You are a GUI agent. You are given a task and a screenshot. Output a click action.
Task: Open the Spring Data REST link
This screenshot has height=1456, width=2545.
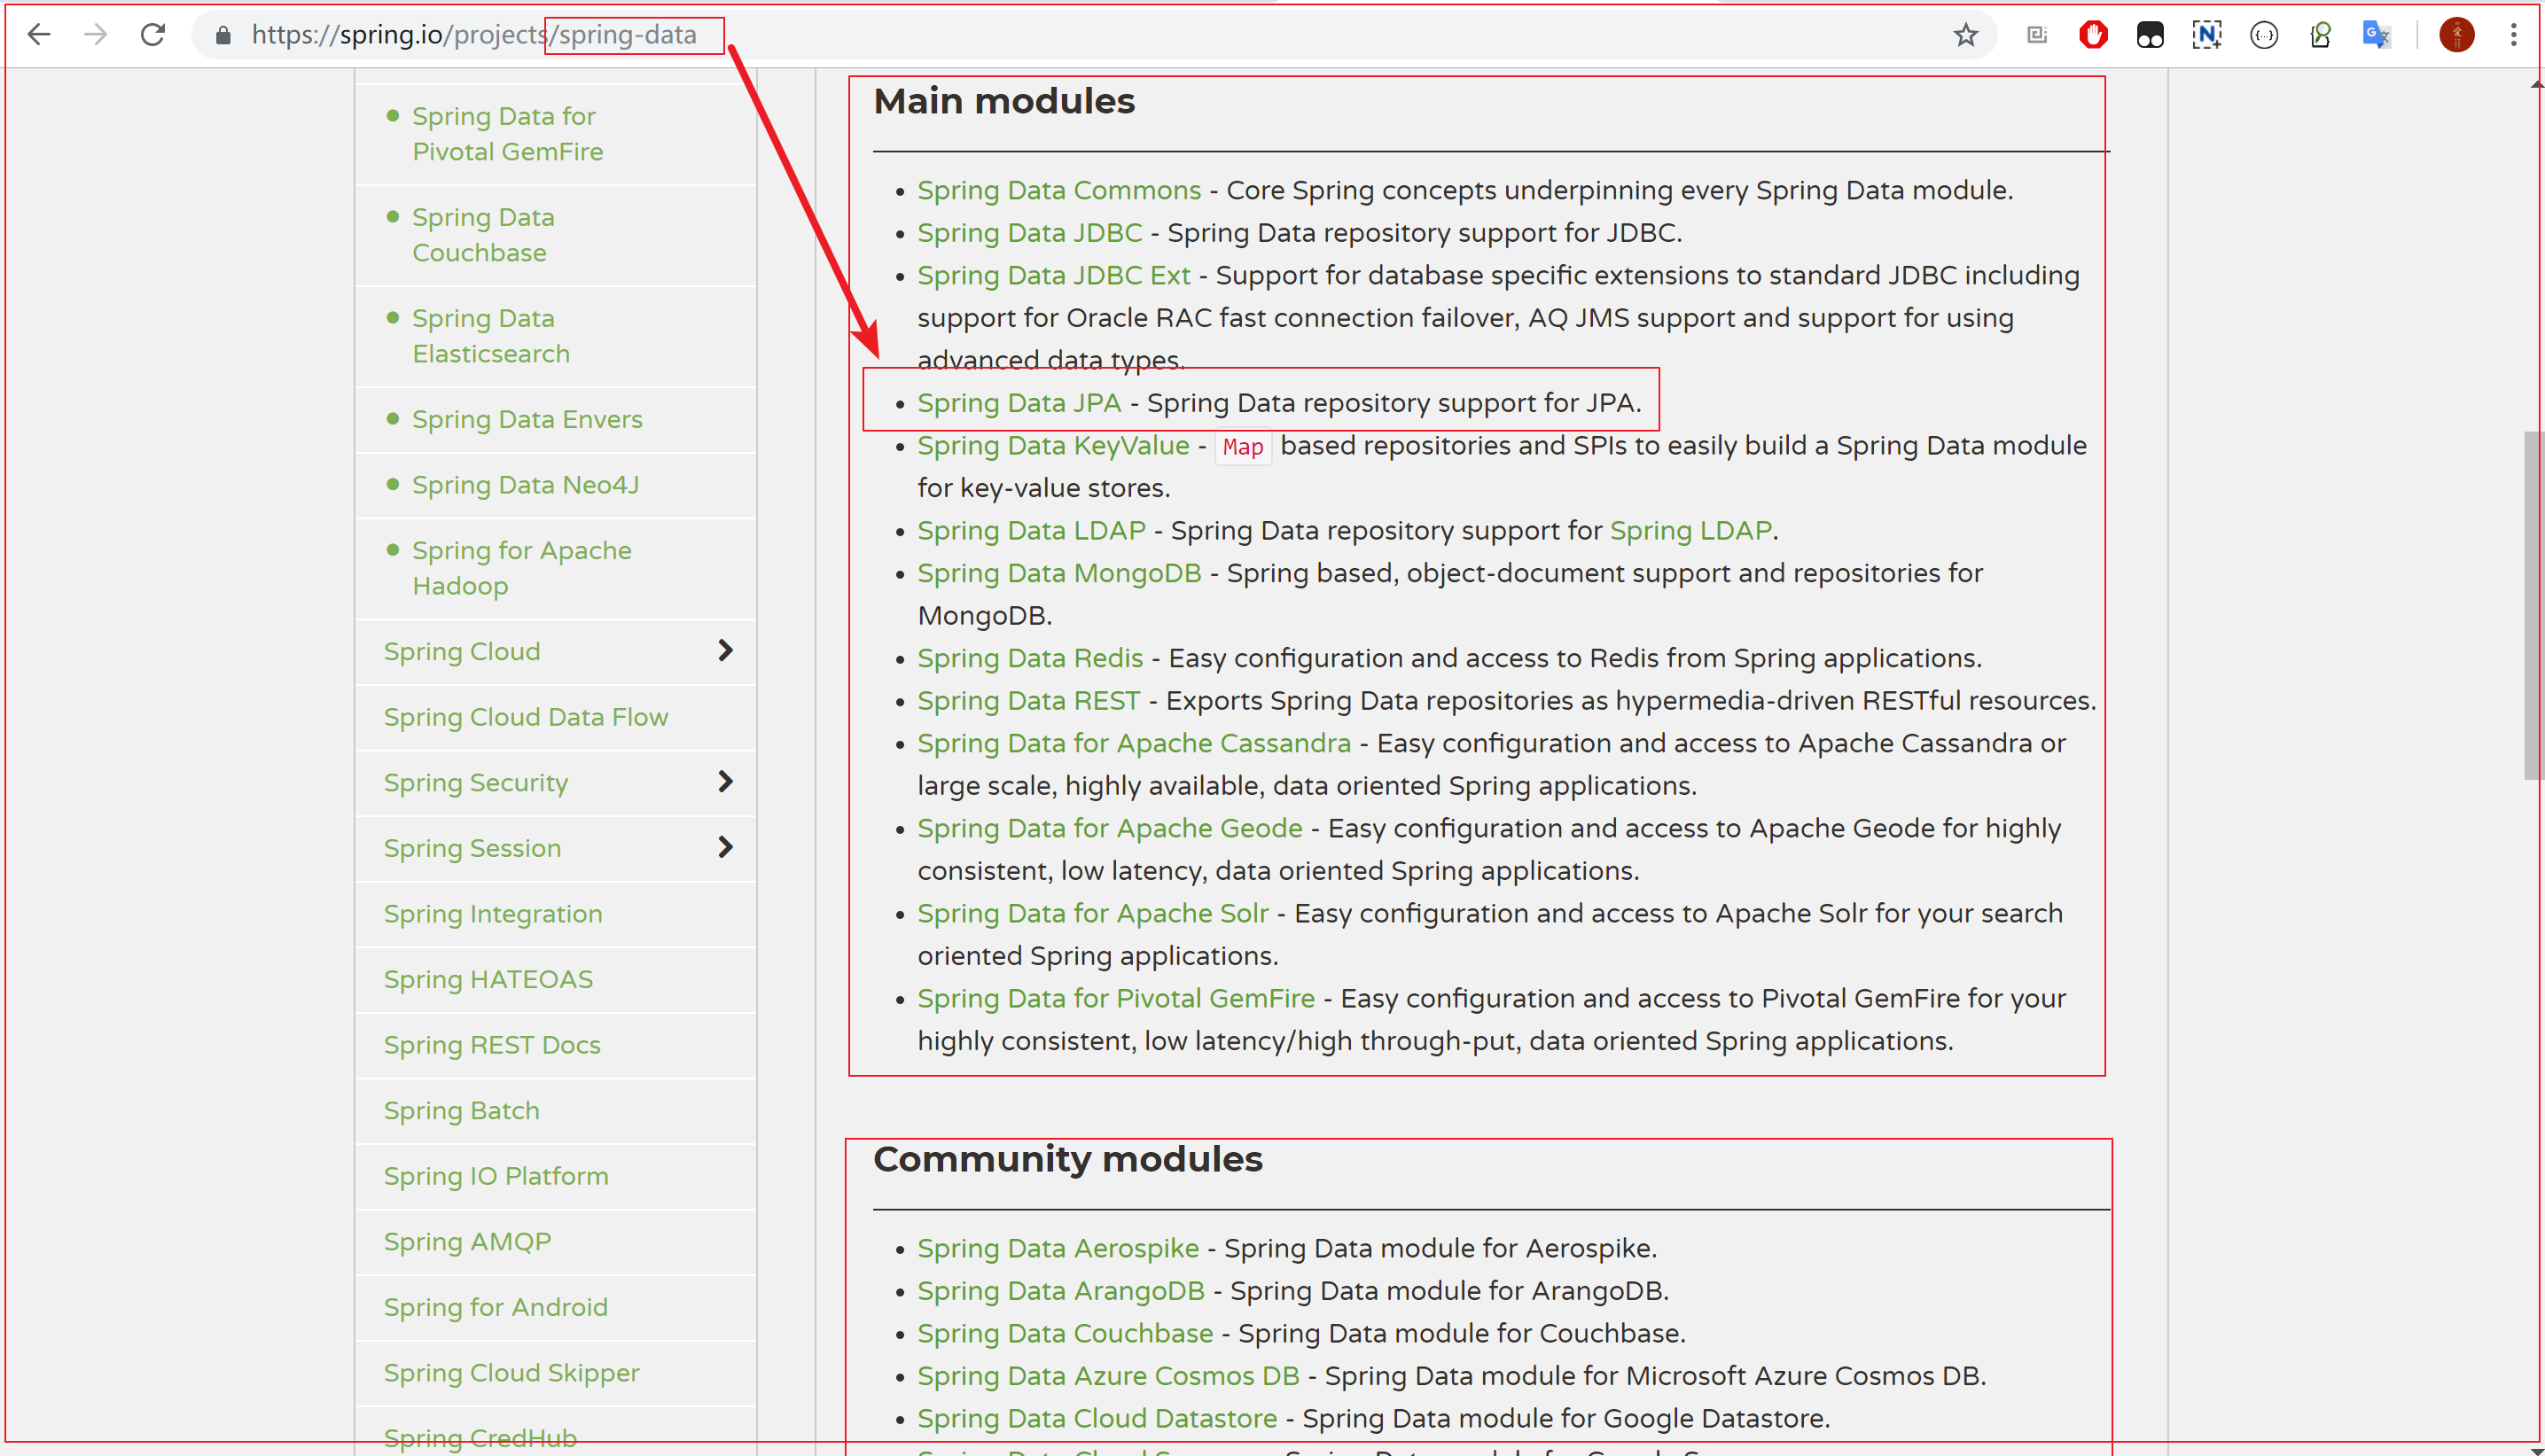point(1028,701)
